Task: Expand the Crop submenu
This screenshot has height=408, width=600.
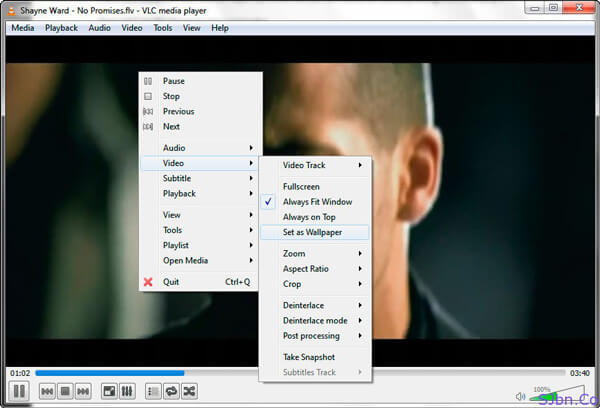Action: pos(315,284)
